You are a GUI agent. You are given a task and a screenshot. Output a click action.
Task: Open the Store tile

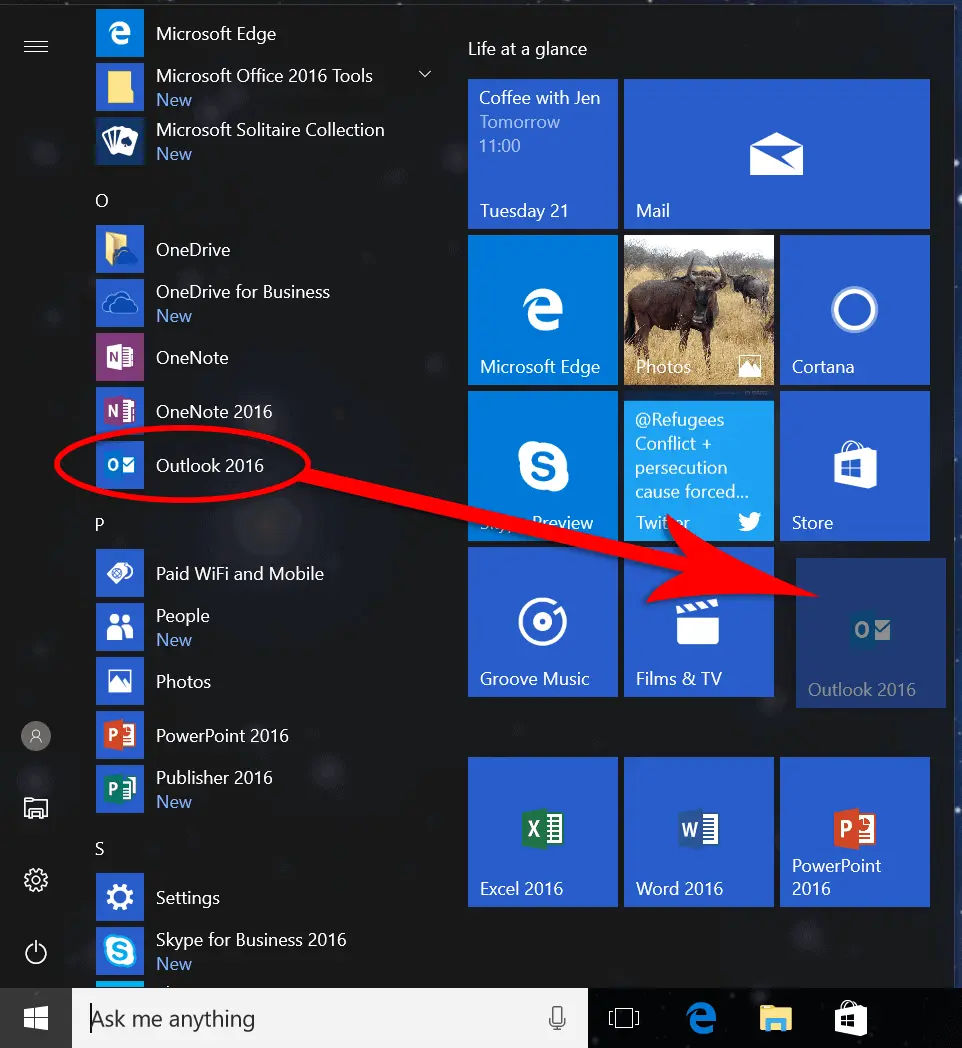tap(855, 466)
